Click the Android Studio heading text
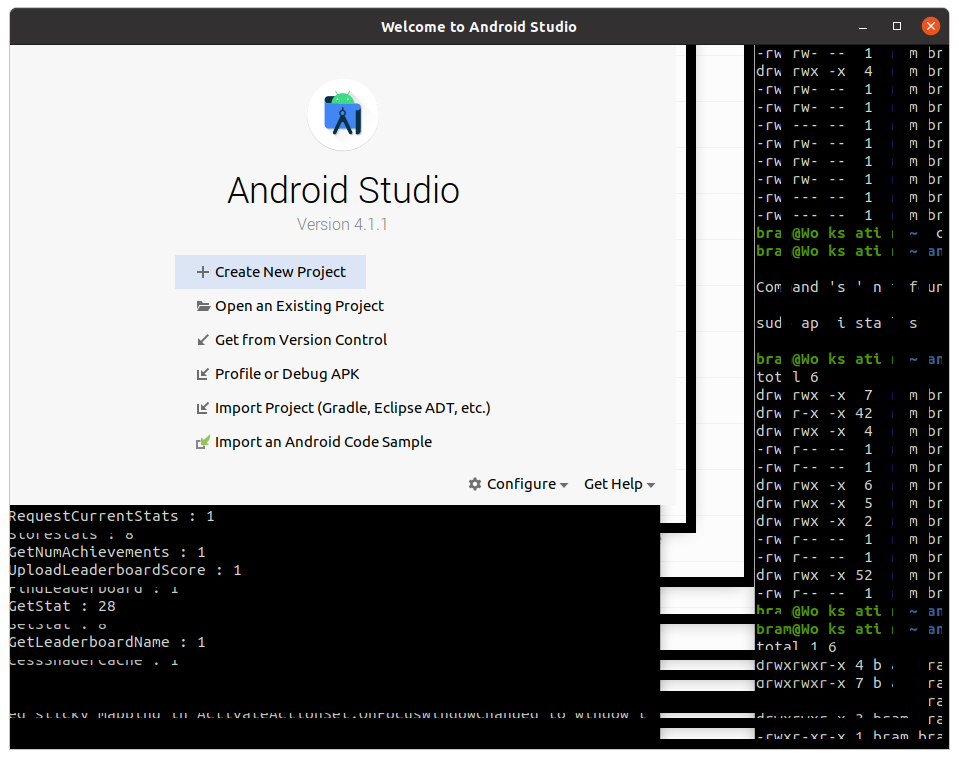 coord(344,190)
